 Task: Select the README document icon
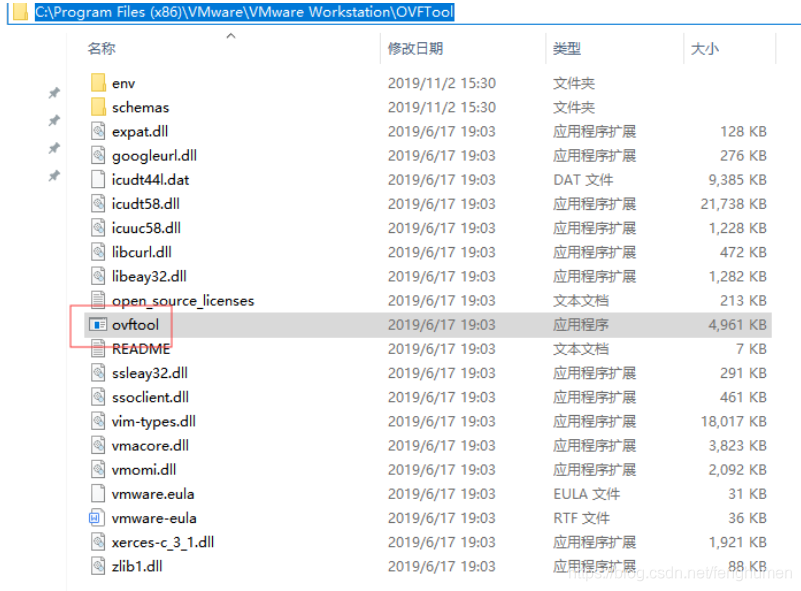98,349
